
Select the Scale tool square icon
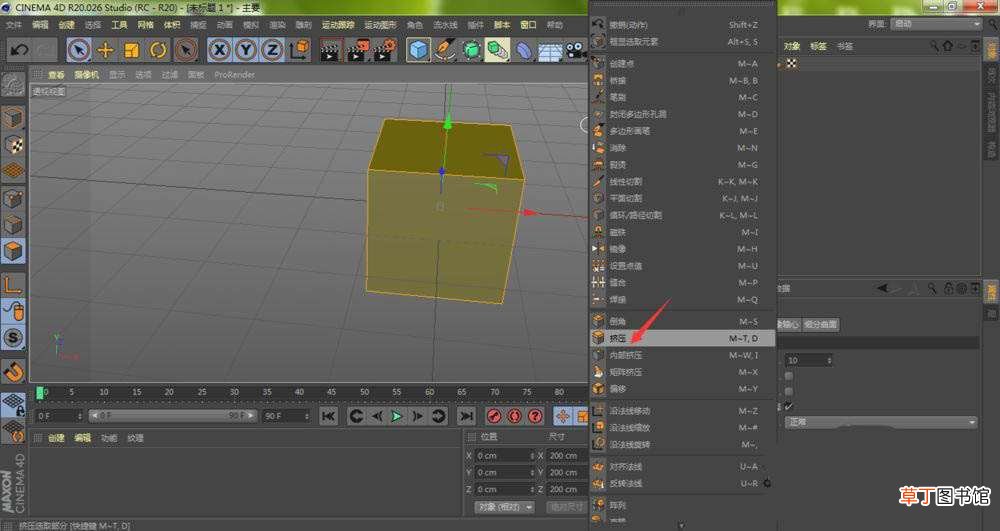click(131, 50)
